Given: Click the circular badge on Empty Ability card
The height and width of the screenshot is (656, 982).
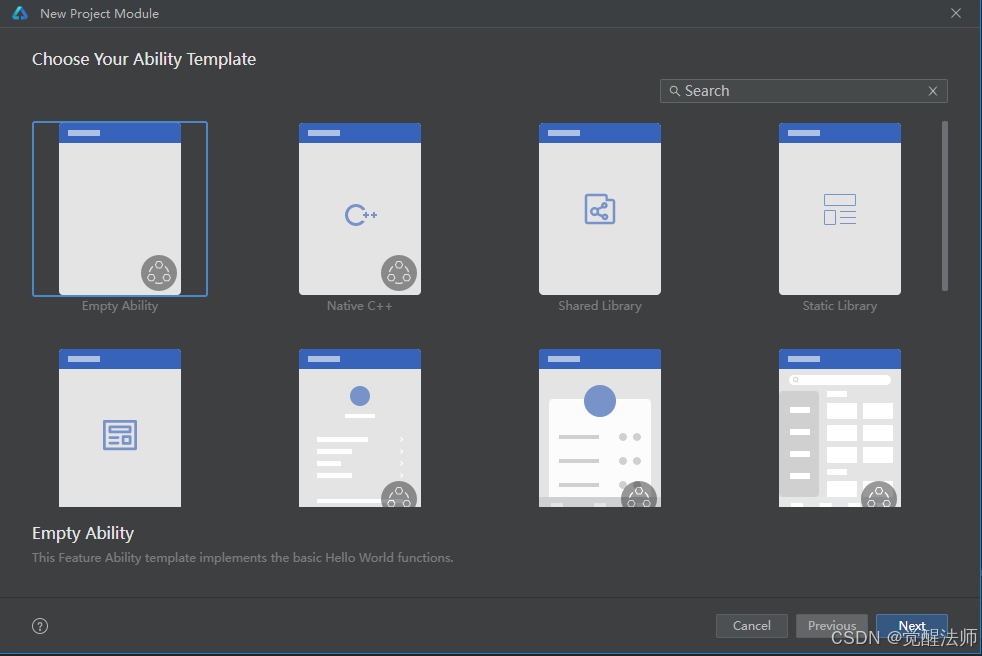Looking at the screenshot, I should (x=159, y=273).
